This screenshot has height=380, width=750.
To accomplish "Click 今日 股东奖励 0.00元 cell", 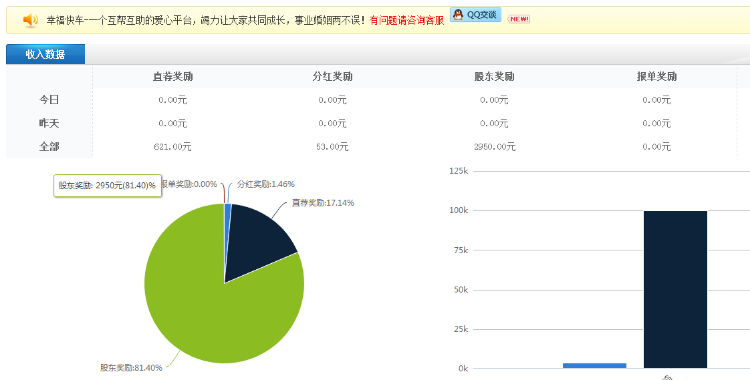I will point(494,100).
